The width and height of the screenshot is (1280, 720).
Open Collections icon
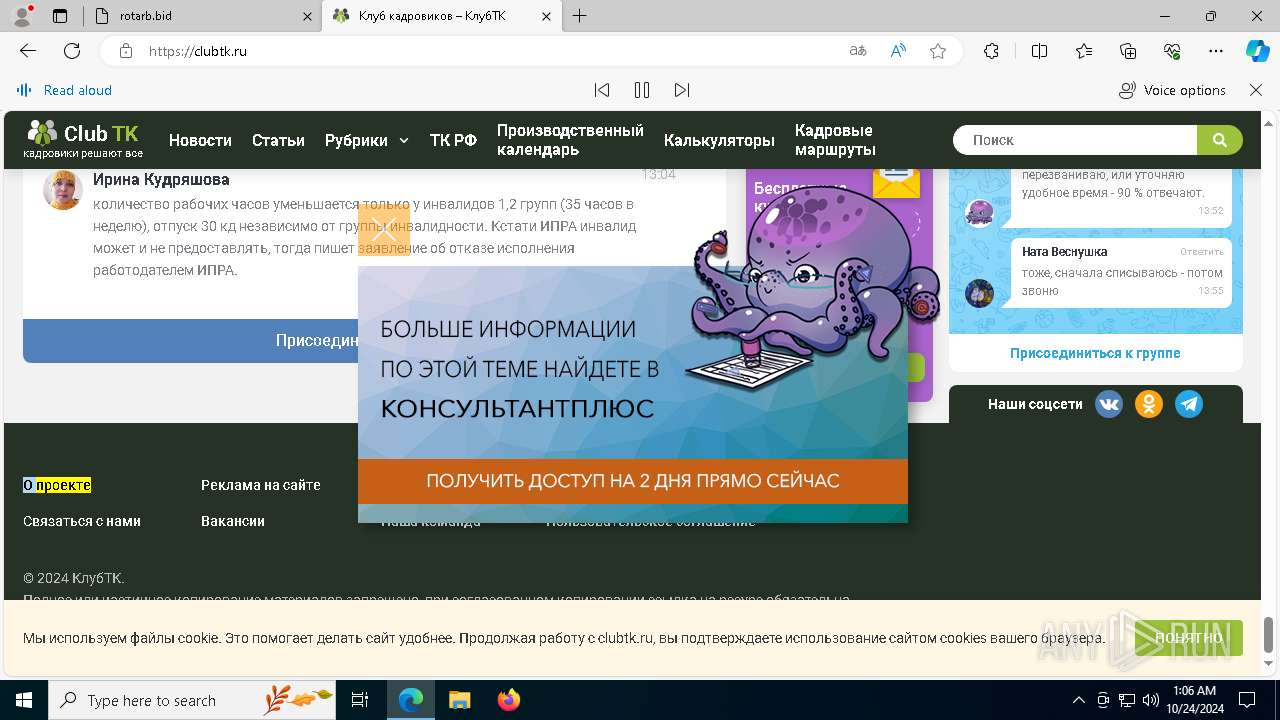click(1128, 51)
